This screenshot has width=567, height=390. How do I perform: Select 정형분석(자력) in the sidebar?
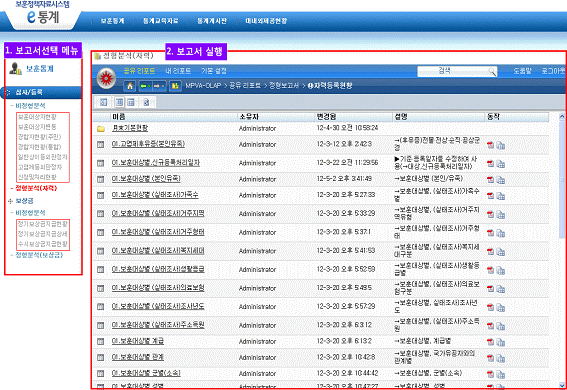click(x=36, y=188)
